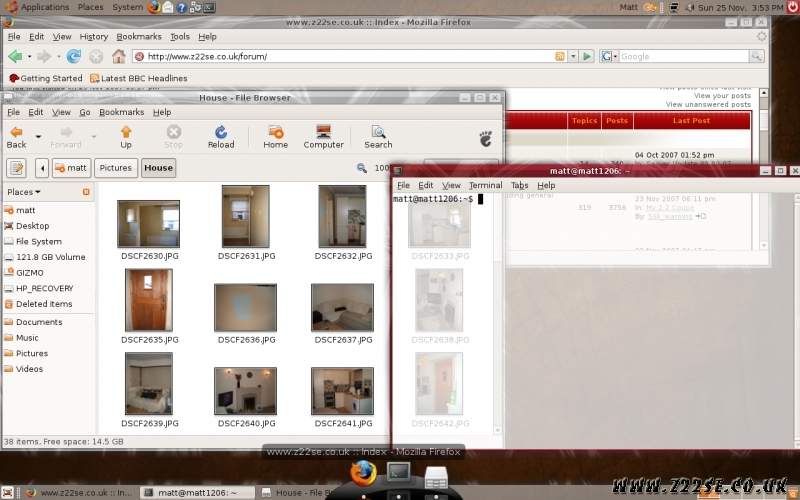Select kitchen photo DSCF2641.JPG

(x=342, y=391)
